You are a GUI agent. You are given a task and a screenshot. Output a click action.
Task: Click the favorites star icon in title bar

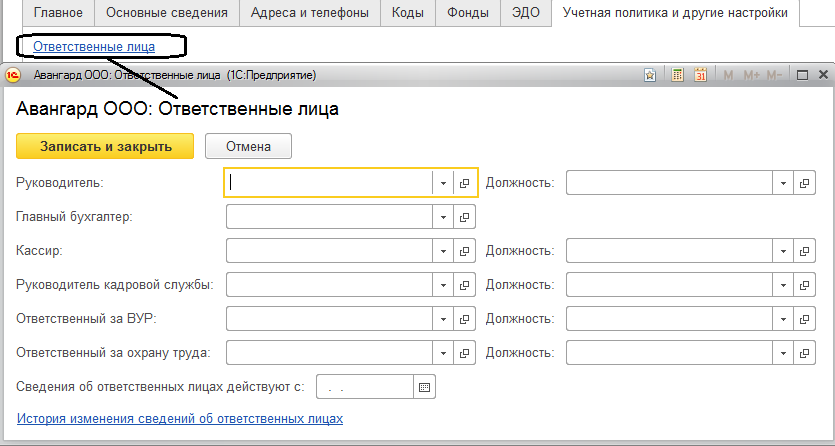pyautogui.click(x=650, y=75)
